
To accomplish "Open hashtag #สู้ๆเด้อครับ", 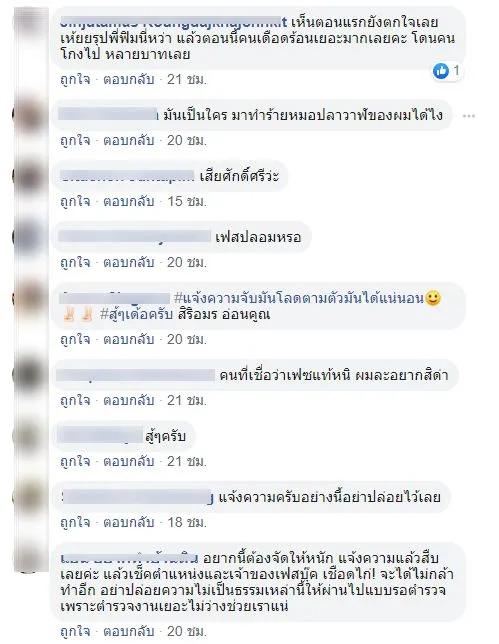I will [x=136, y=315].
